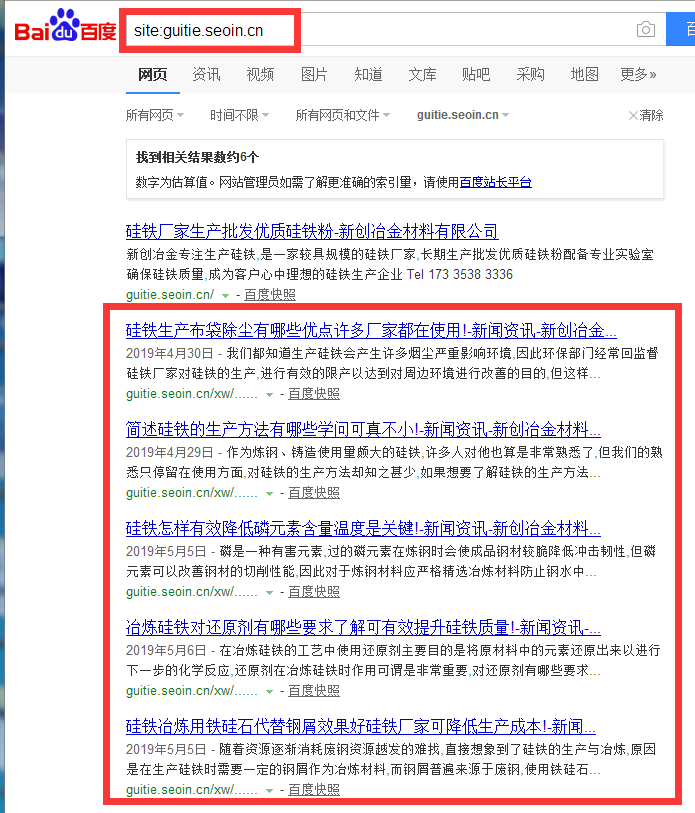
Task: Open the 地图 tab
Action: pyautogui.click(x=585, y=75)
